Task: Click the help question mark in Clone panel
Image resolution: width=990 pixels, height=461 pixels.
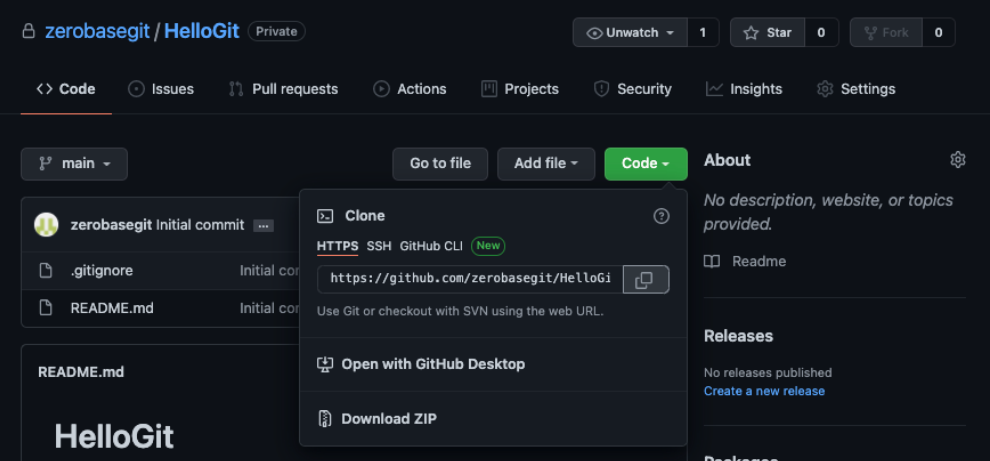Action: [x=661, y=216]
